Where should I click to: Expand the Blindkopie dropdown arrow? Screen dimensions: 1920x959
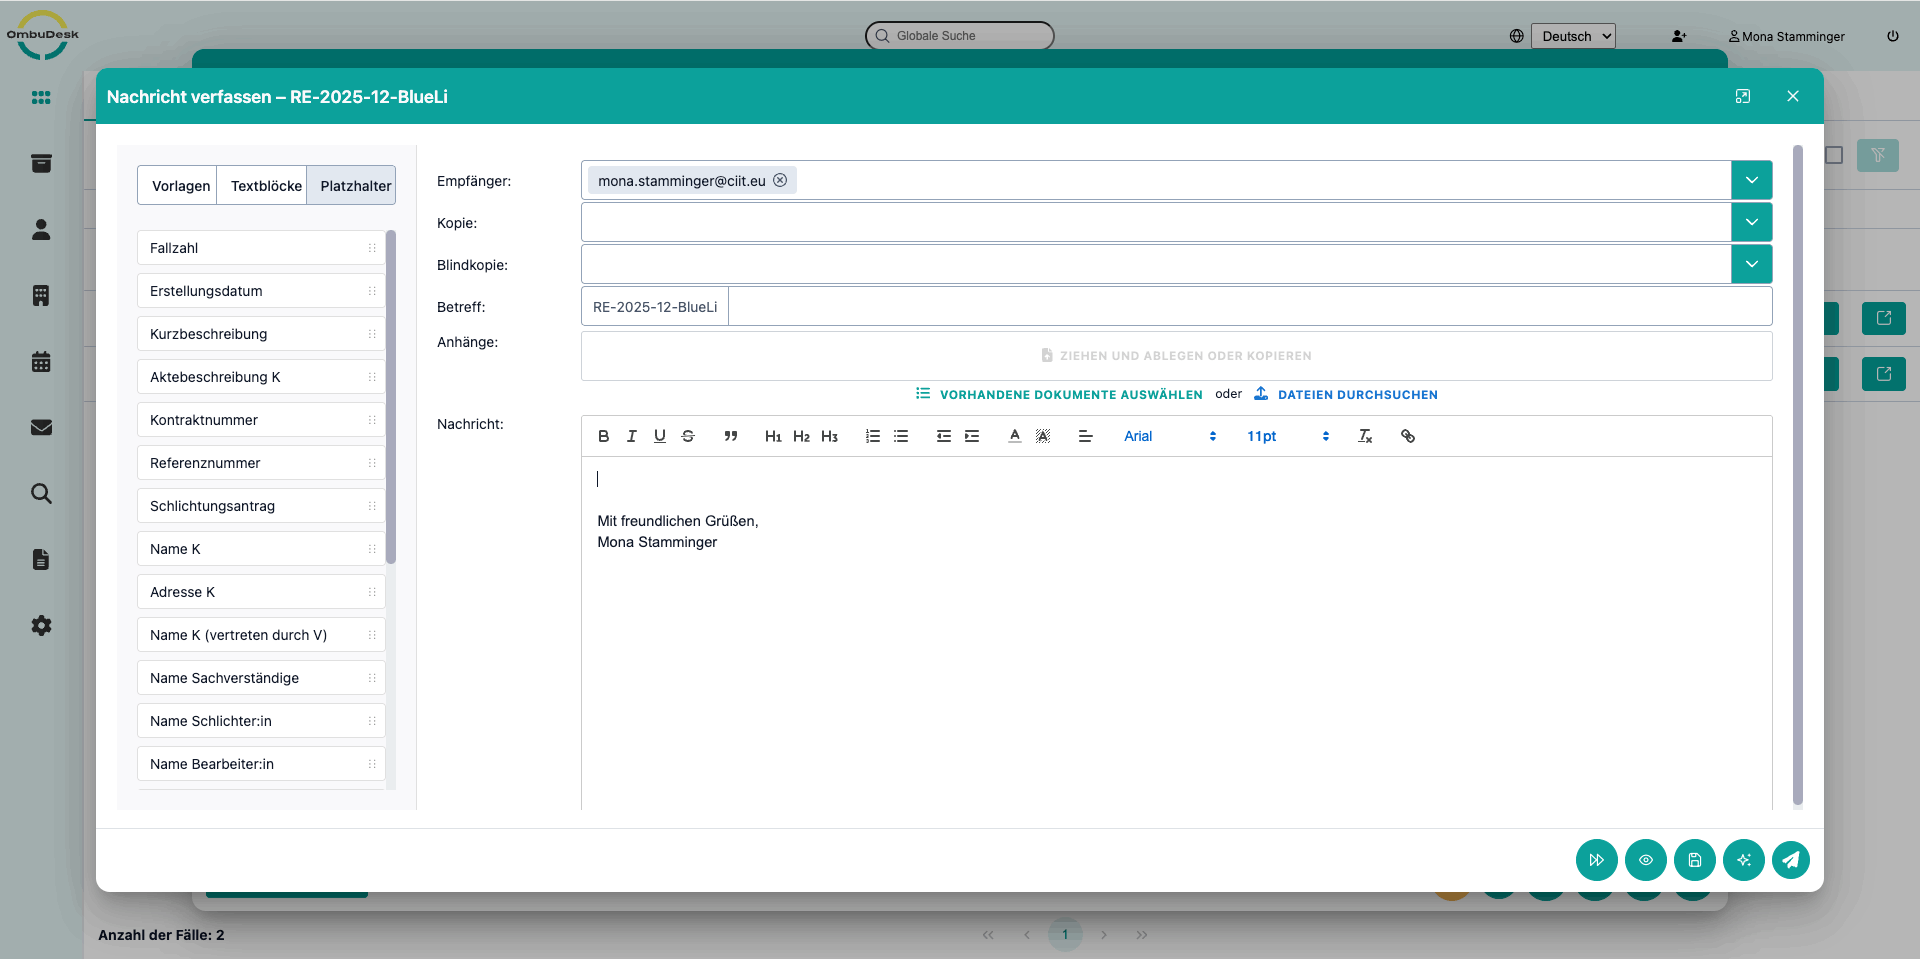pyautogui.click(x=1751, y=264)
